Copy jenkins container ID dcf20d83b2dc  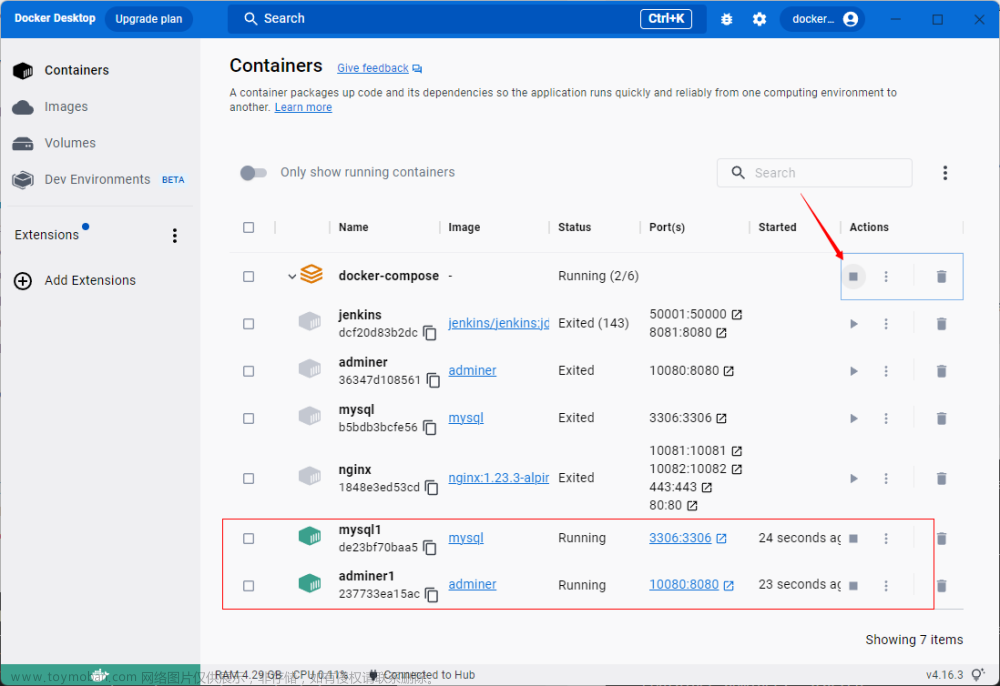click(x=430, y=333)
